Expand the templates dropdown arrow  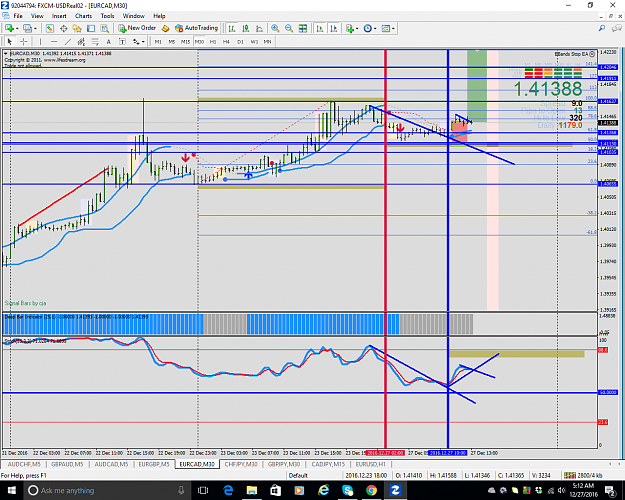pyautogui.click(x=393, y=28)
